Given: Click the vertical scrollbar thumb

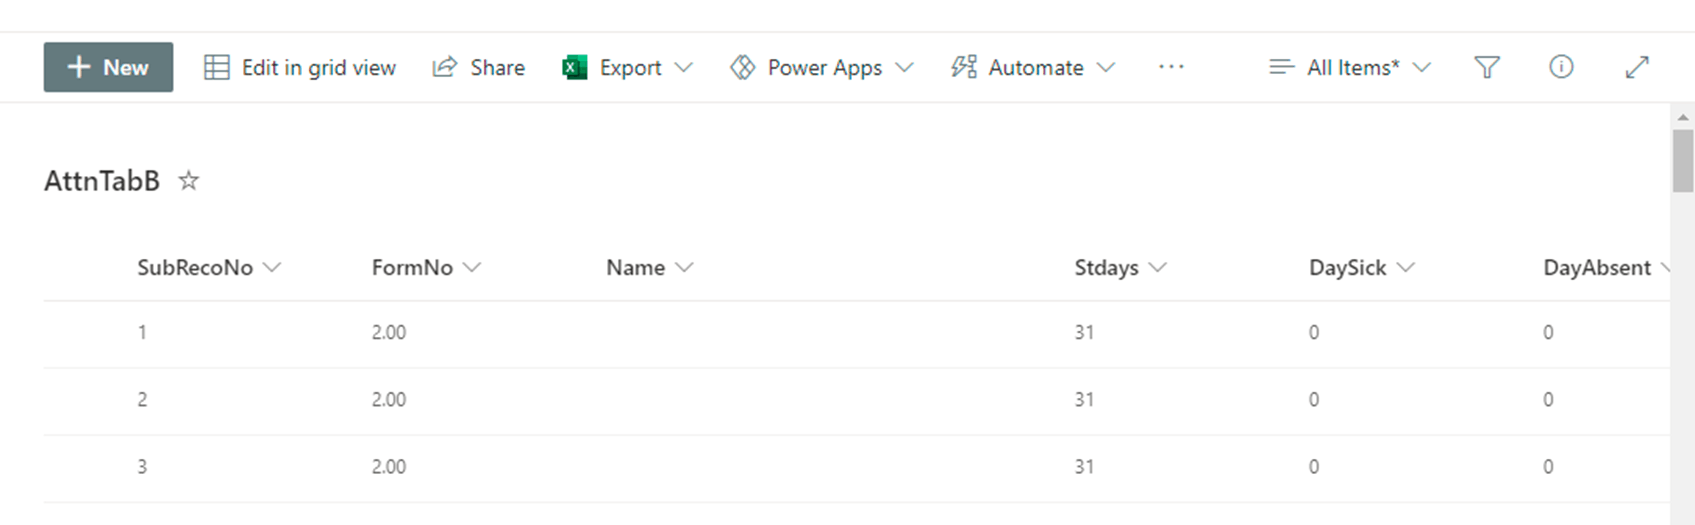Looking at the screenshot, I should tap(1683, 160).
